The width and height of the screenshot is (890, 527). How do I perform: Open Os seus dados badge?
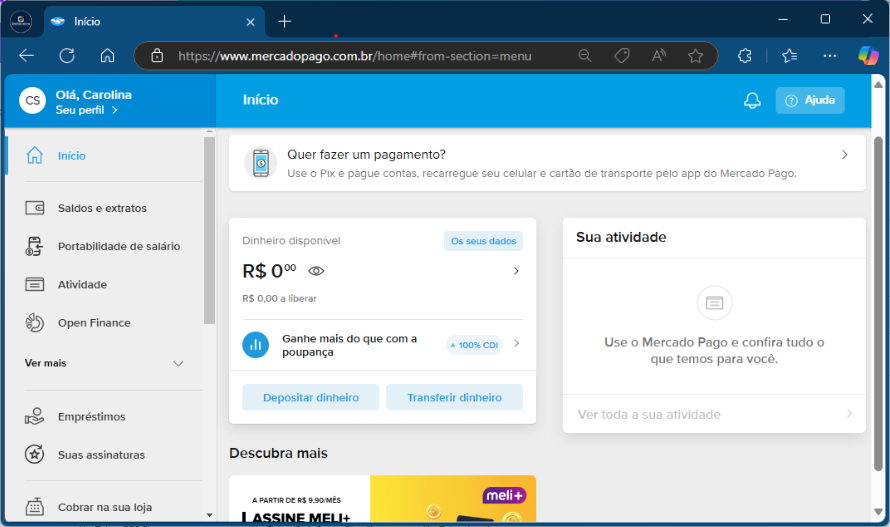click(x=483, y=241)
